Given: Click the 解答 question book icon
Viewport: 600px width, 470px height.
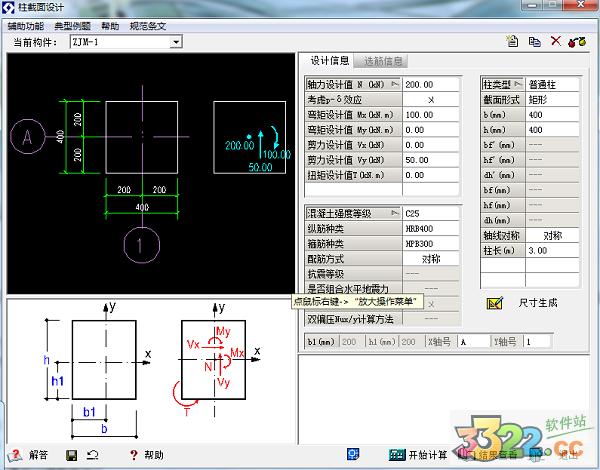Looking at the screenshot, I should [x=15, y=455].
